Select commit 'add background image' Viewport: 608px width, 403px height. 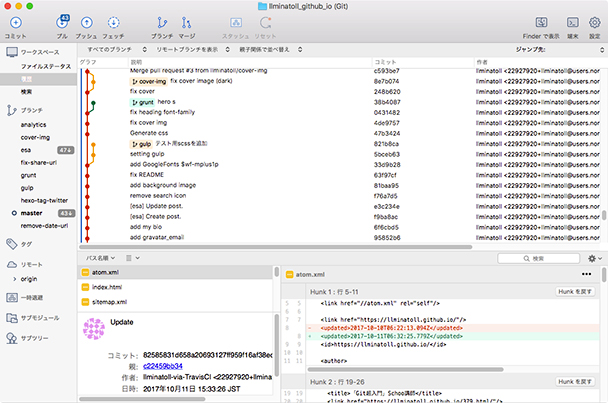tap(163, 185)
